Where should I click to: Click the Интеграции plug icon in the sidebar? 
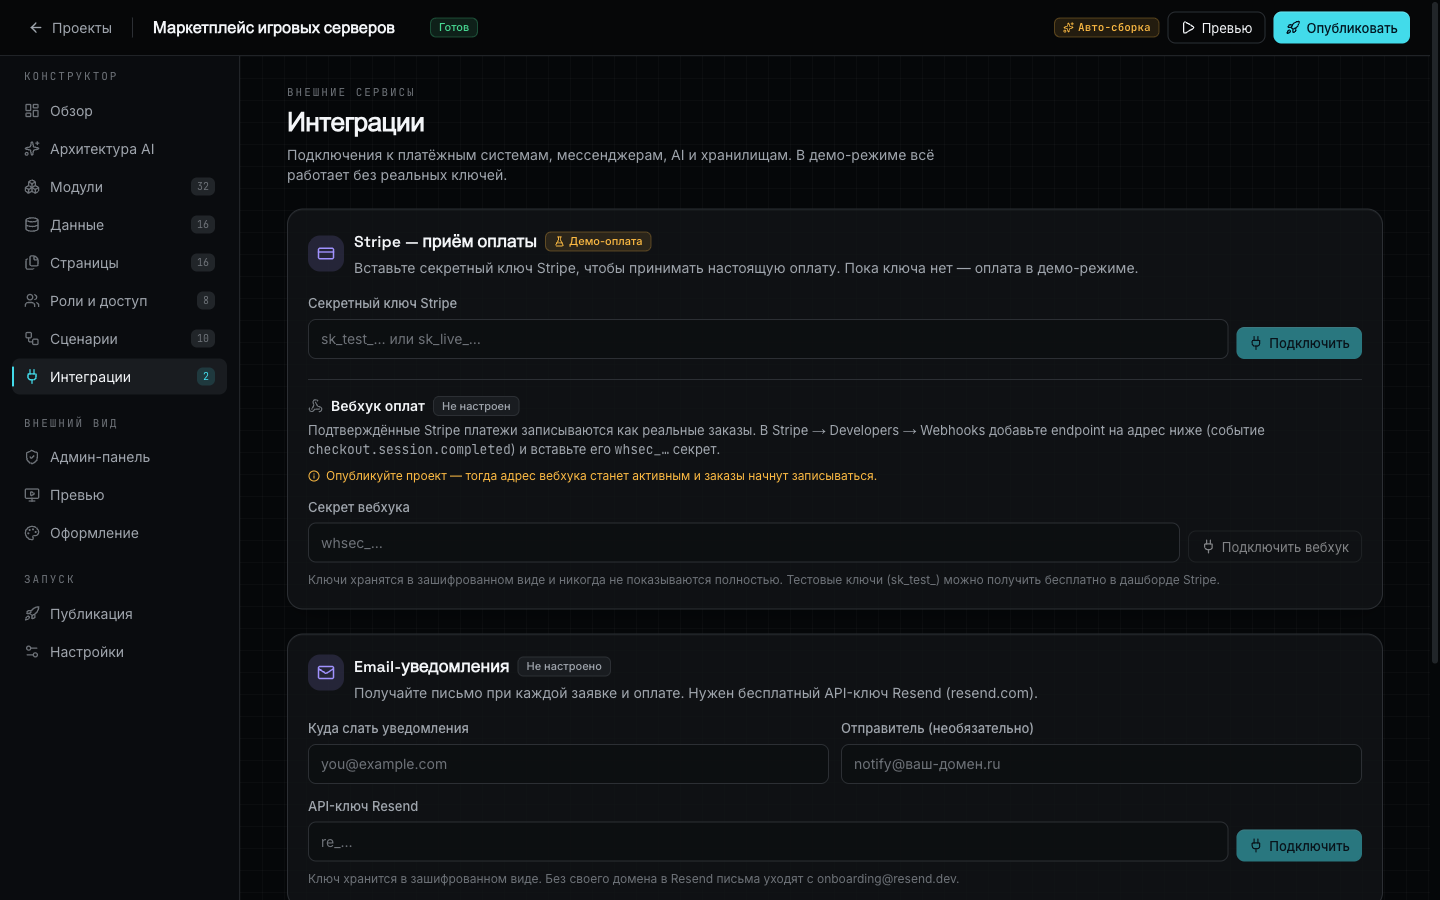pos(32,377)
